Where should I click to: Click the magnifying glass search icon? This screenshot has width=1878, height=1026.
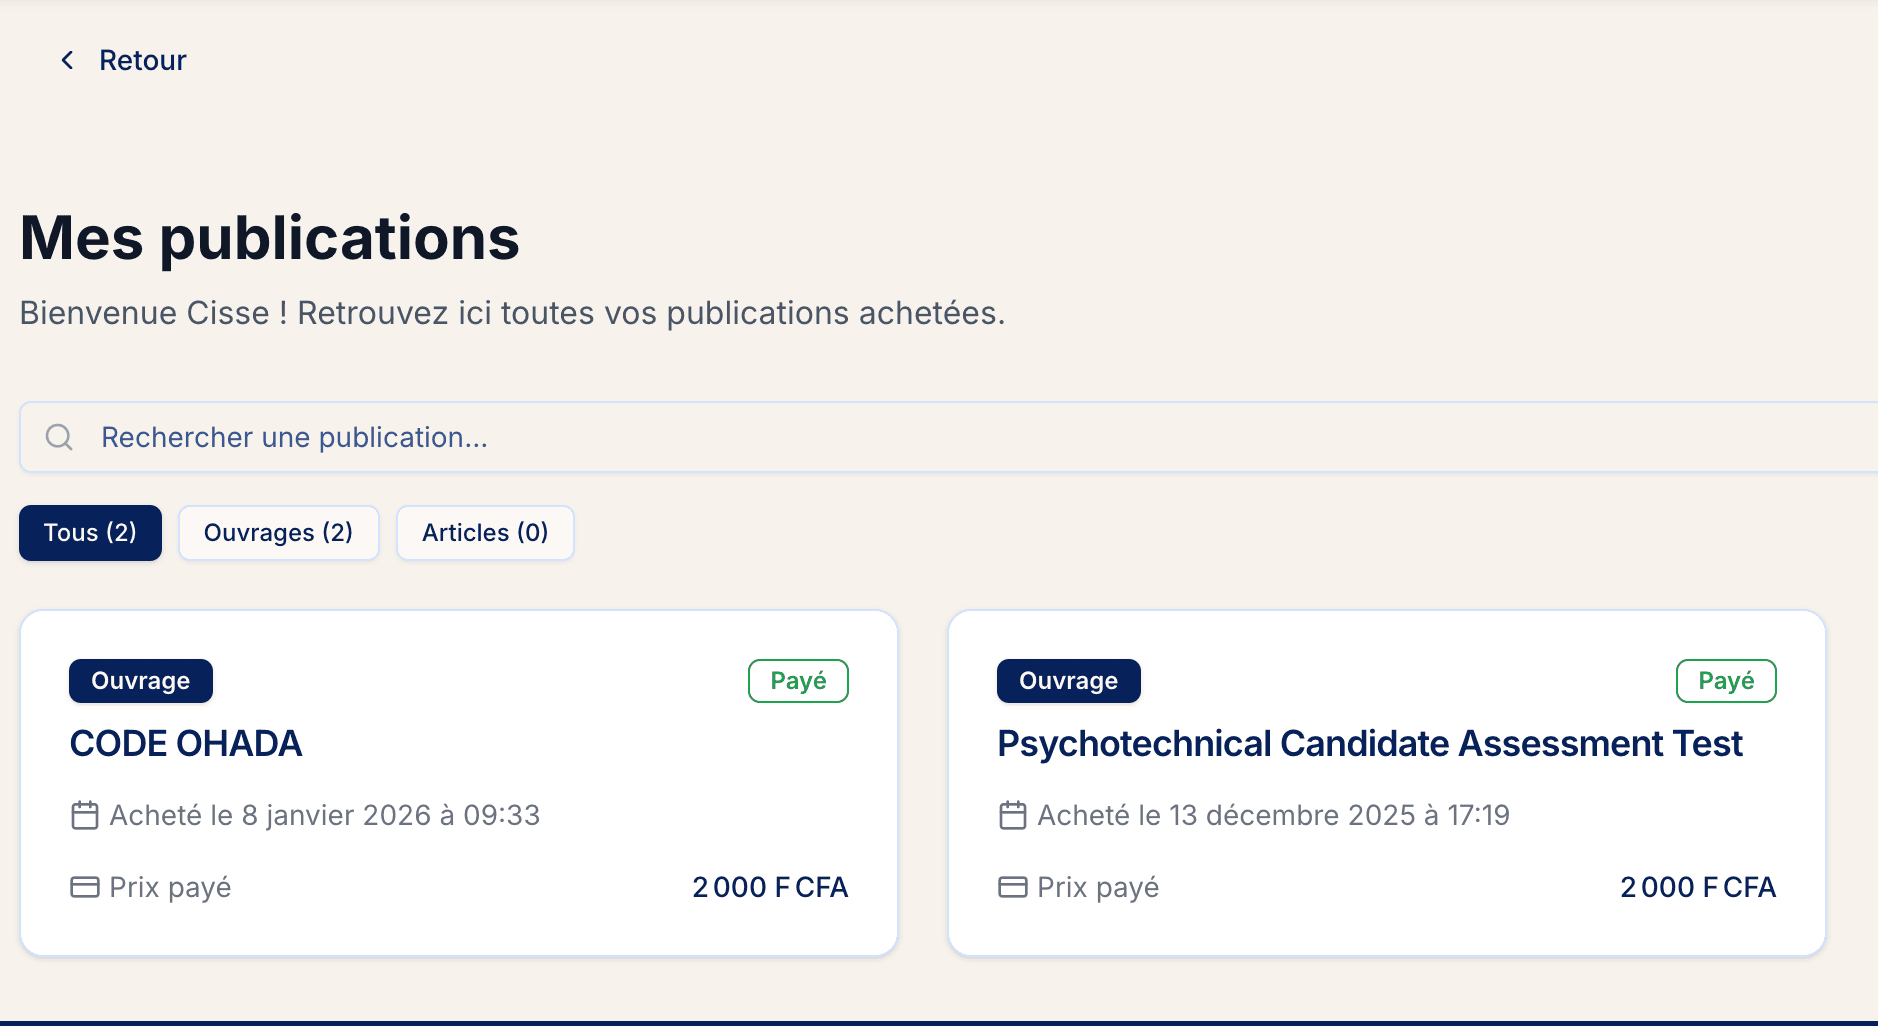(58, 437)
